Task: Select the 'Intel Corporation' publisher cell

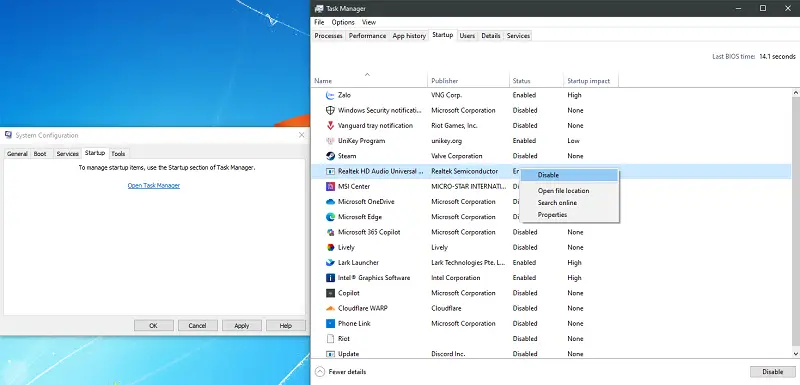Action: tap(456, 278)
